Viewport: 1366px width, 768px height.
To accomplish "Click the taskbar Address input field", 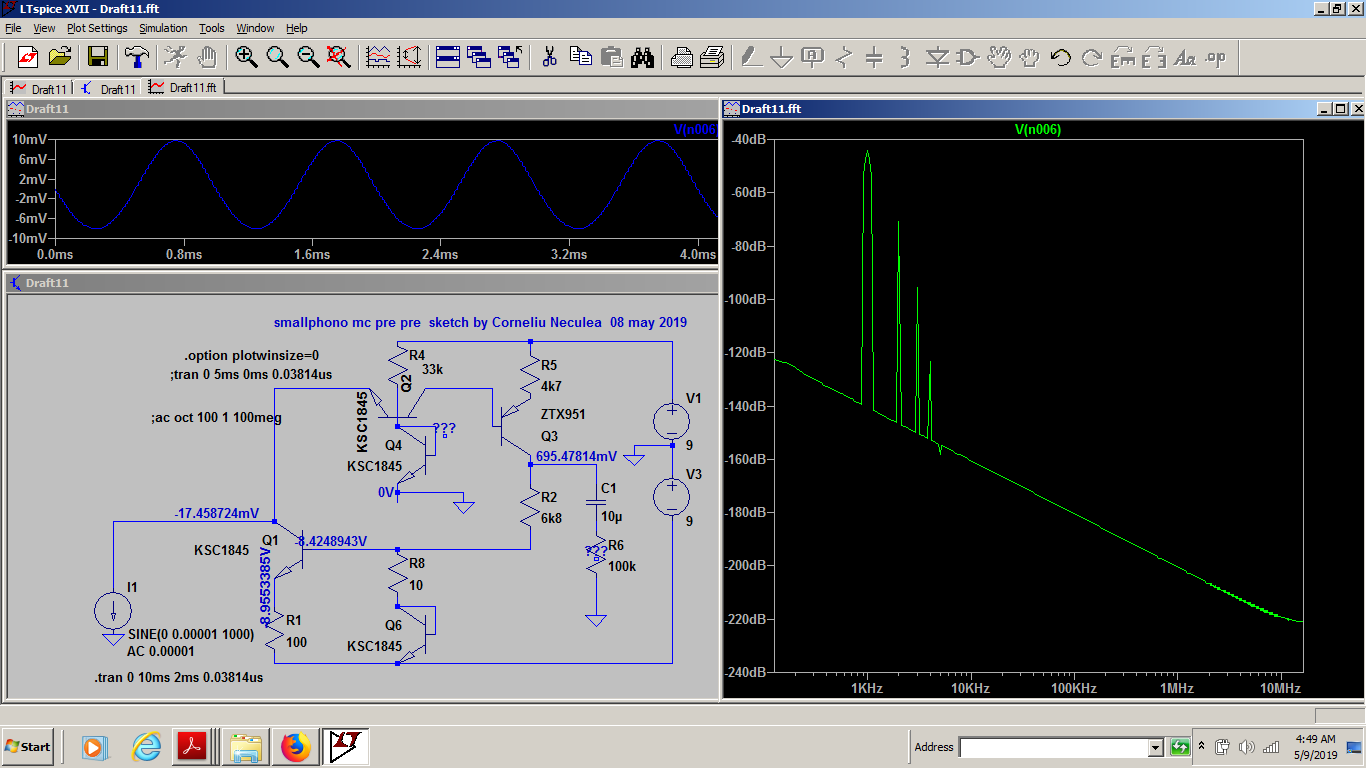I will pyautogui.click(x=1053, y=747).
